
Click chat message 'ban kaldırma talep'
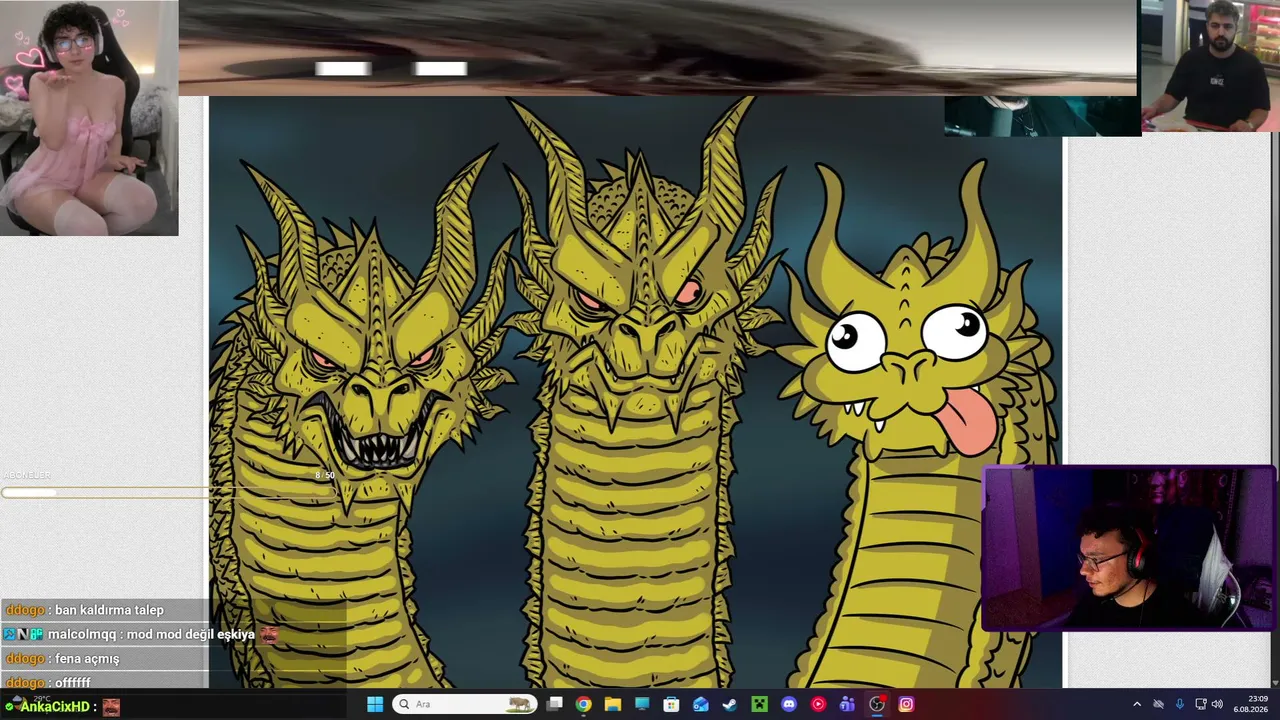click(109, 610)
